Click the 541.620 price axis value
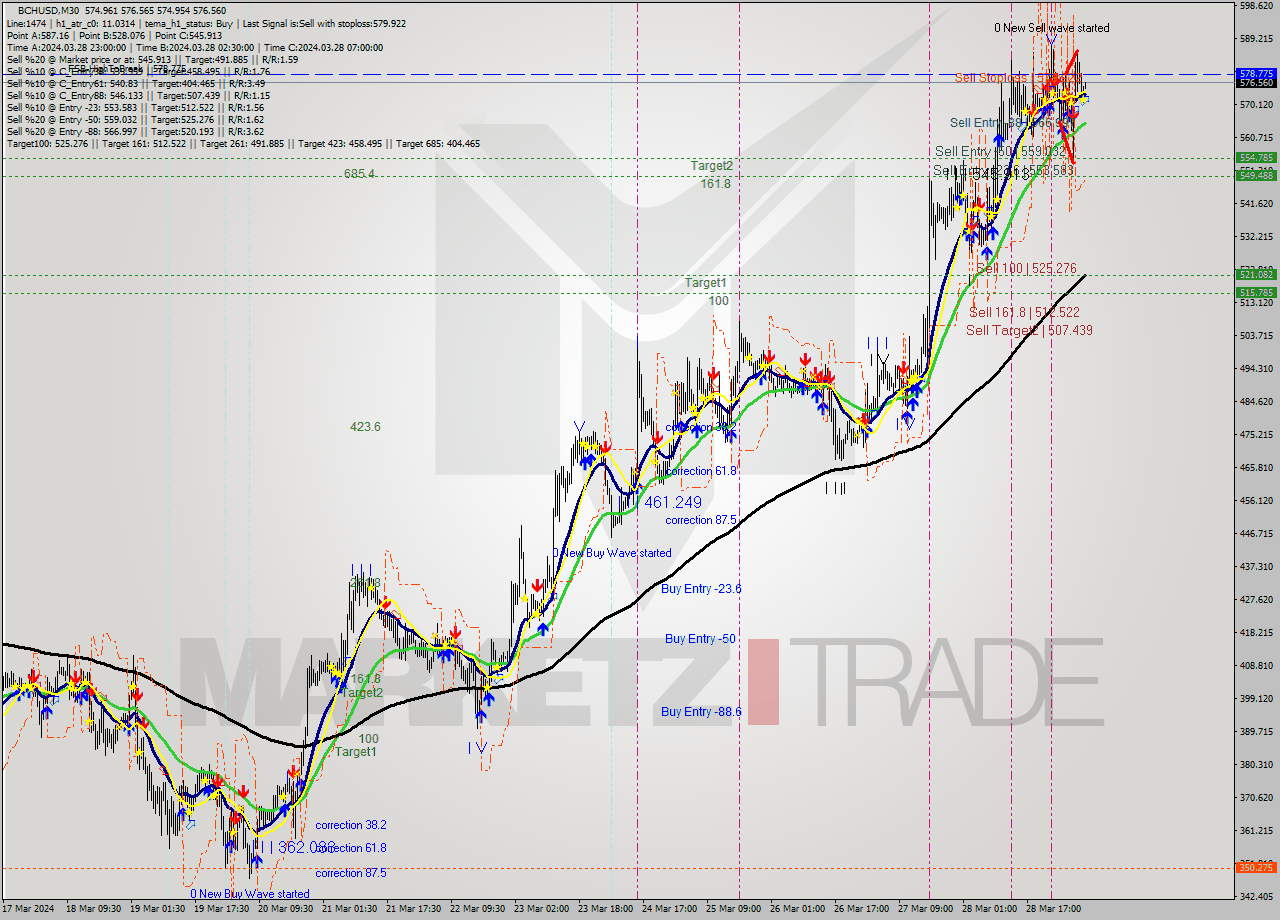Viewport: 1280px width, 920px height. click(1257, 204)
